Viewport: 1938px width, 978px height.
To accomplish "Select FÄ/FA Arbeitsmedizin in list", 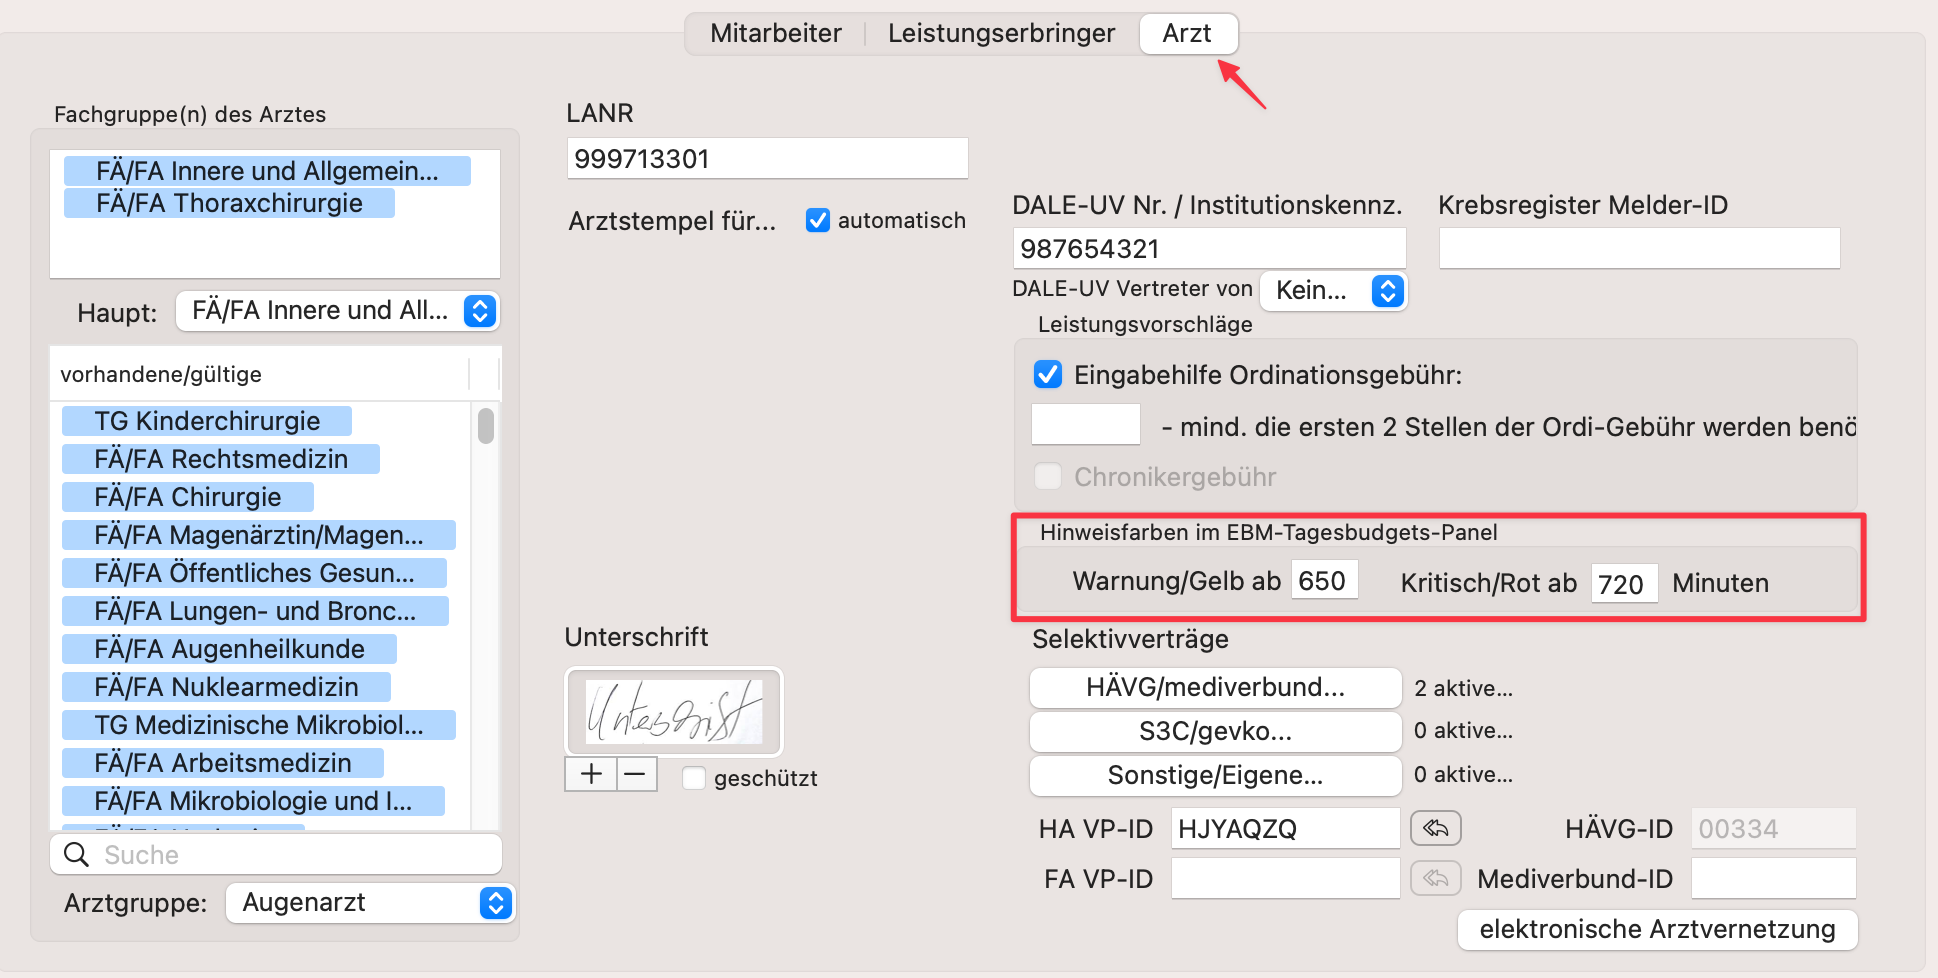I will 223,763.
